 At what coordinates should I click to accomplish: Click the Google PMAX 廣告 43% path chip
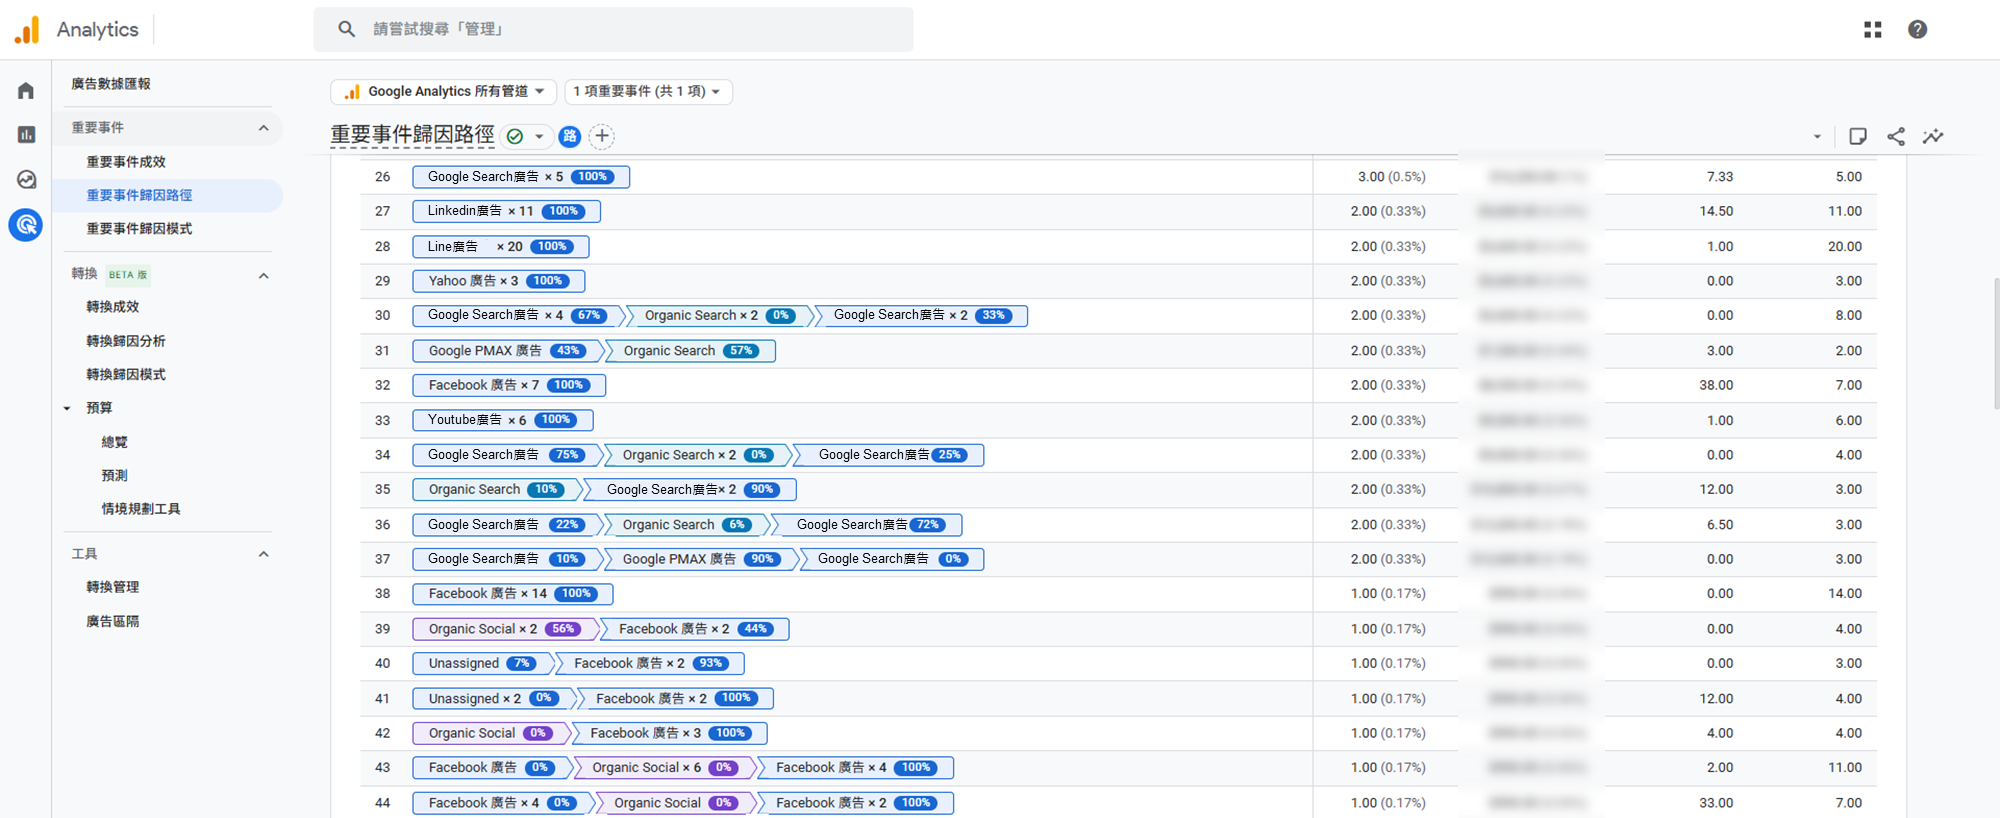point(506,351)
